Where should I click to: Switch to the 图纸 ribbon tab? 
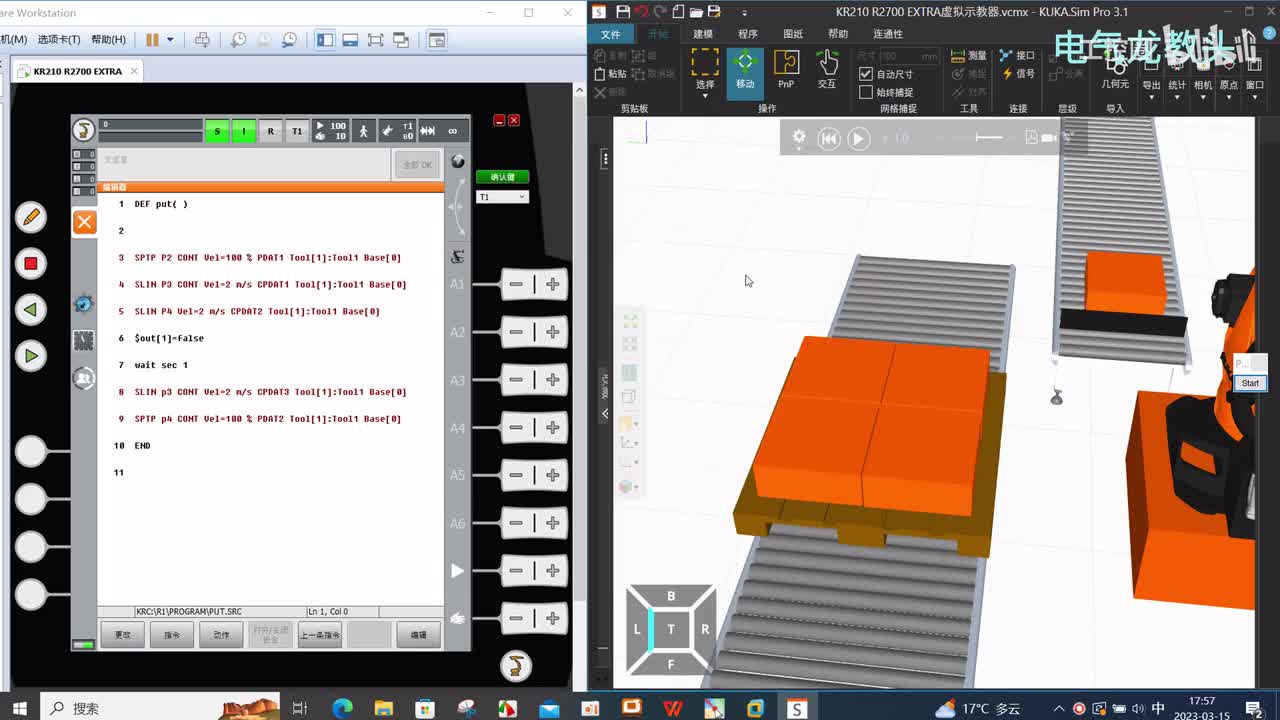(793, 34)
